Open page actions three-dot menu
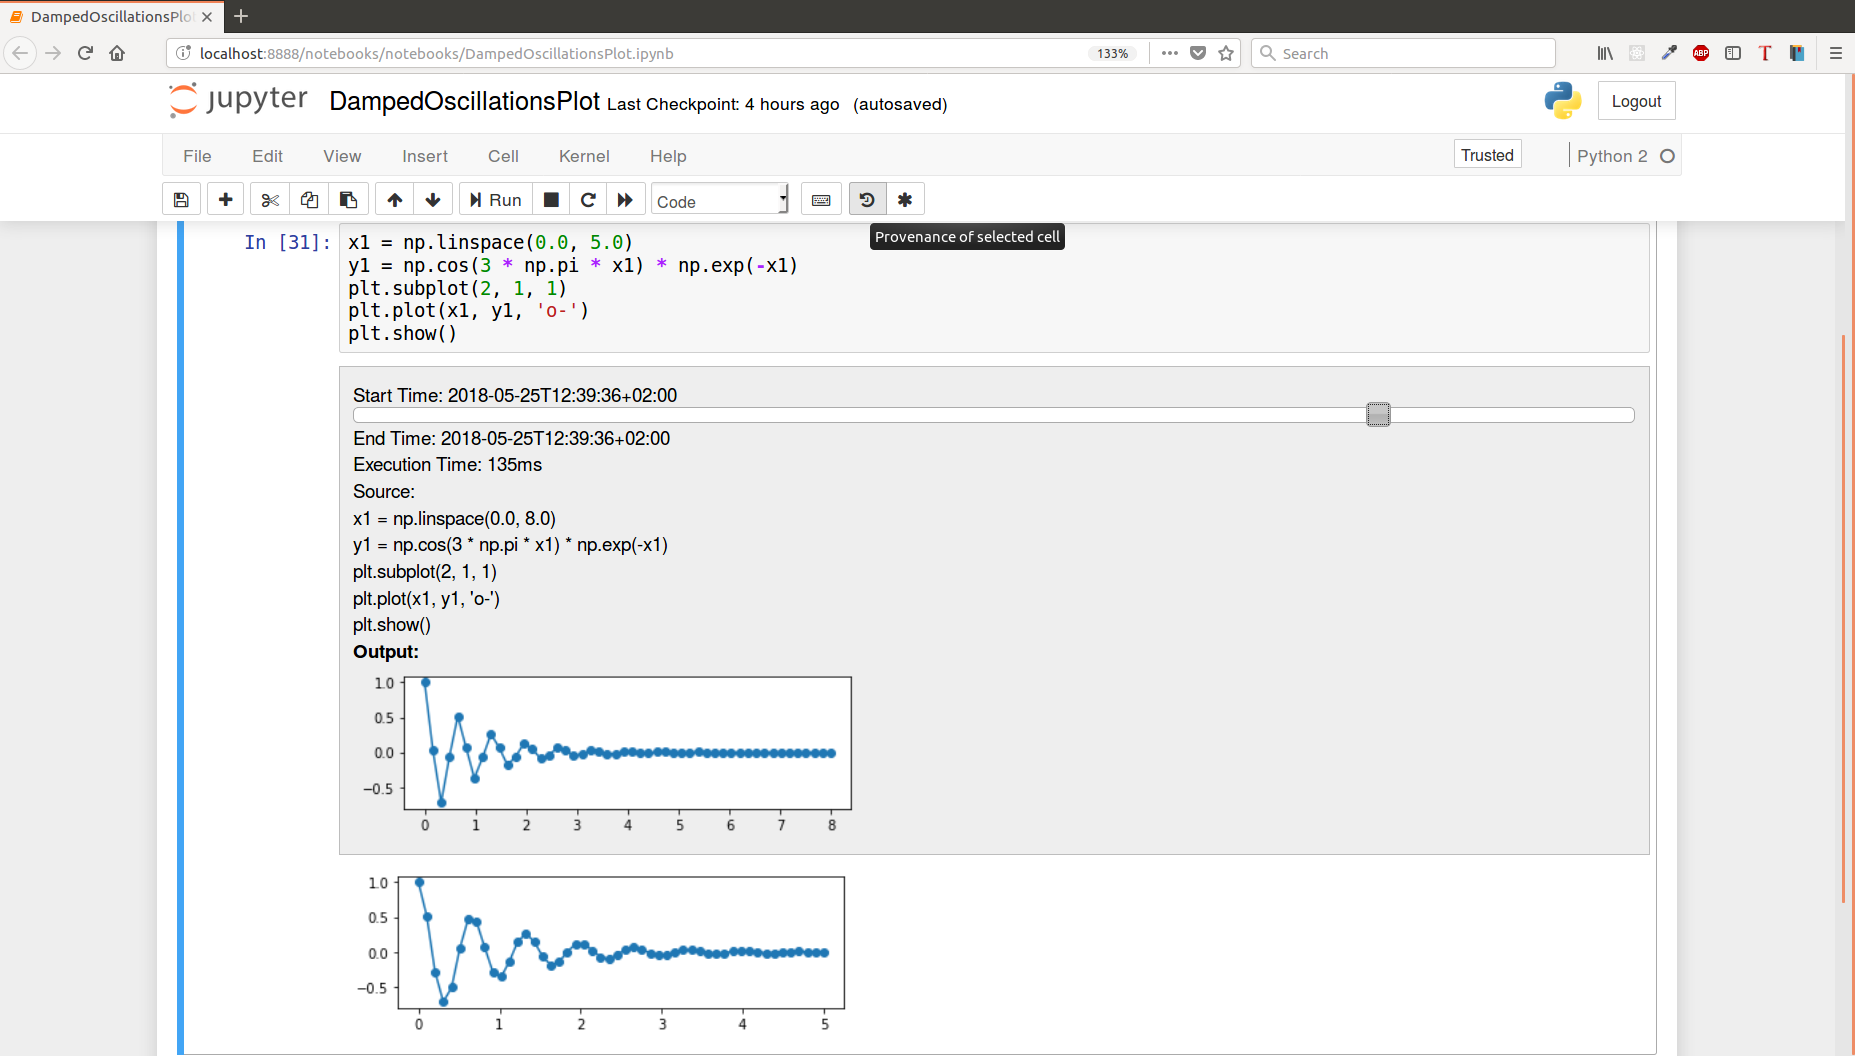The height and width of the screenshot is (1056, 1855). [x=1170, y=53]
